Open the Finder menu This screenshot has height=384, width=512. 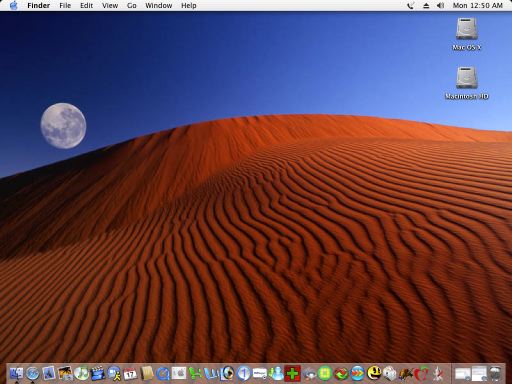39,5
